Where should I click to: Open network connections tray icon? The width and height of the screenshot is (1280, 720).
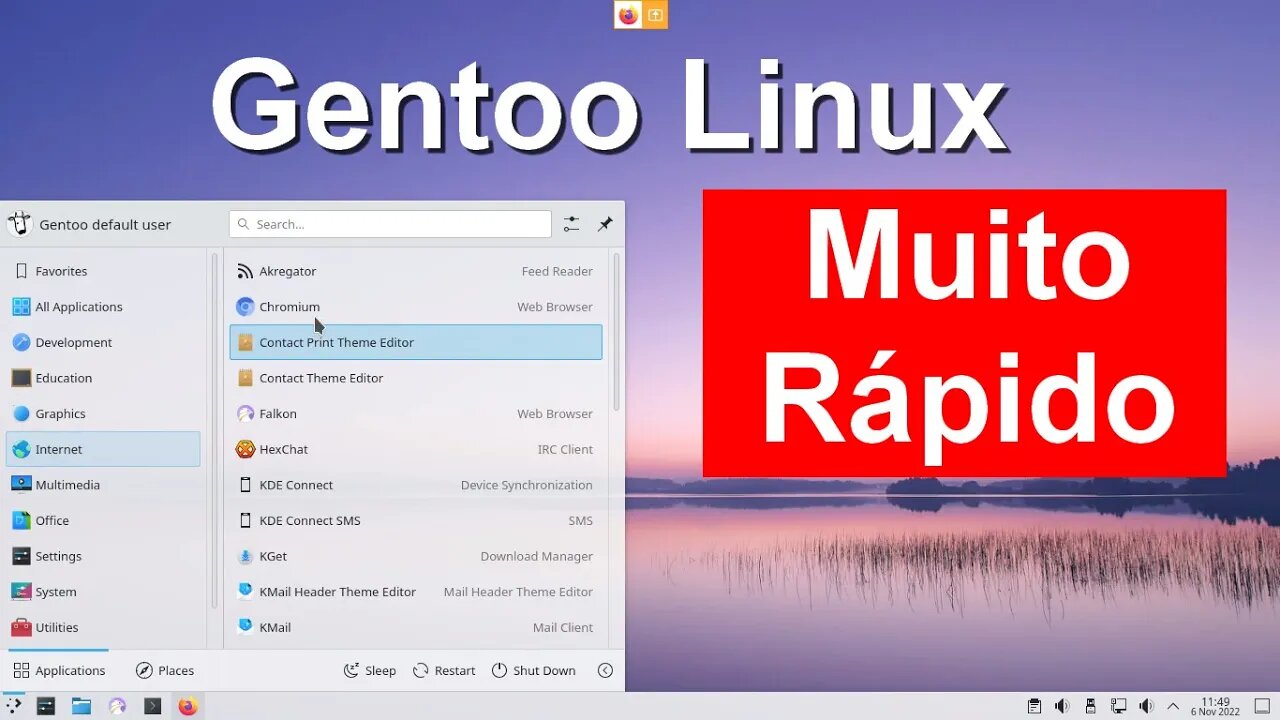coord(1118,706)
